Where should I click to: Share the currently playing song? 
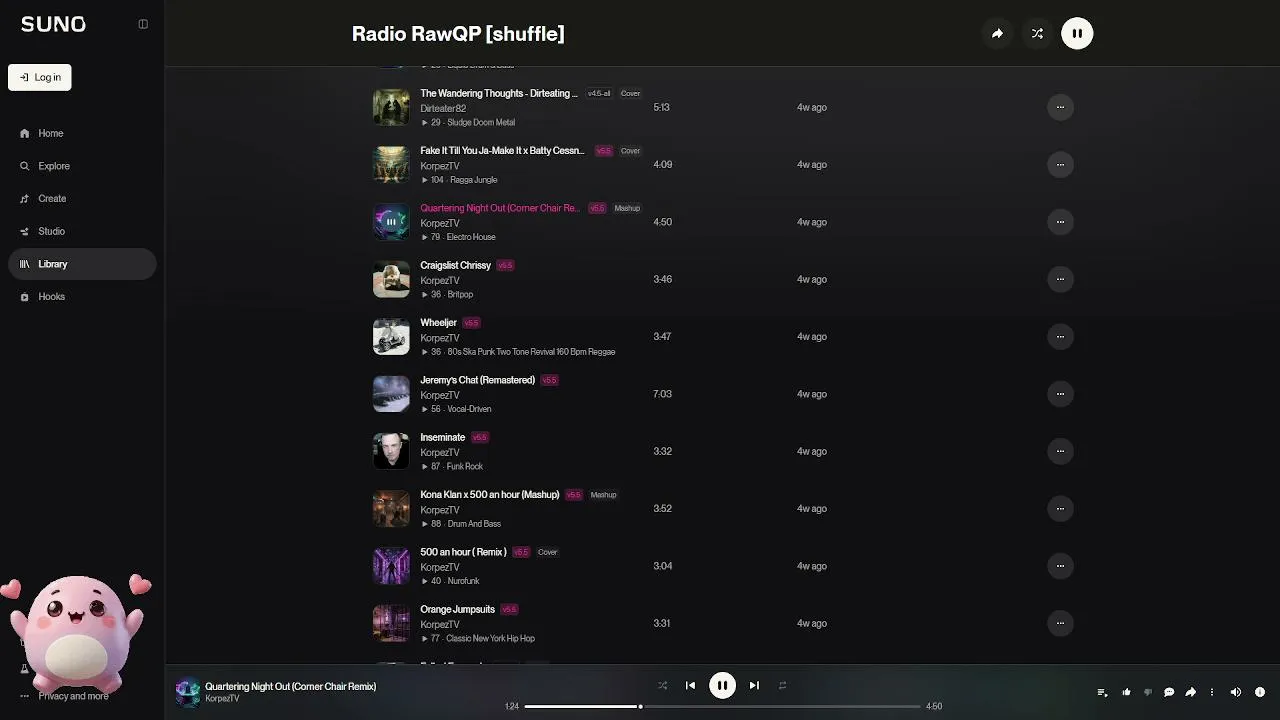coord(1190,692)
